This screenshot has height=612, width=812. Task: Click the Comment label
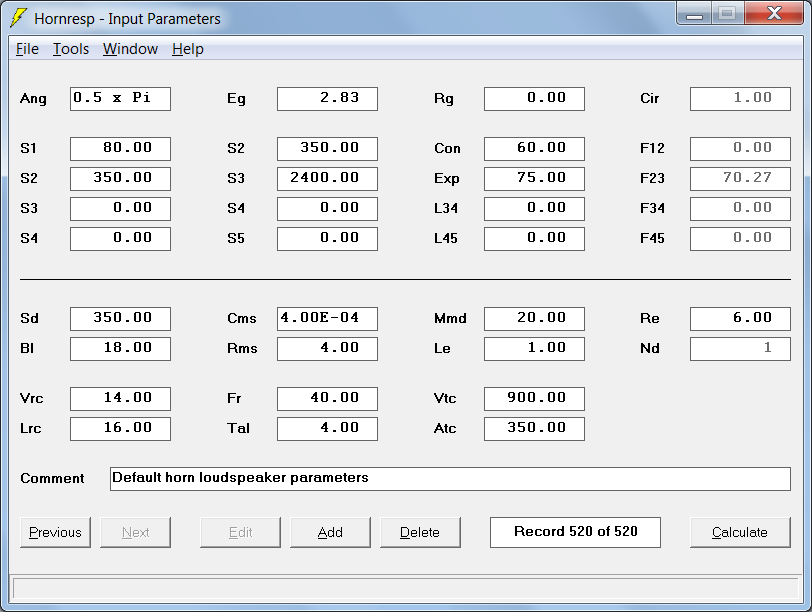click(x=52, y=478)
